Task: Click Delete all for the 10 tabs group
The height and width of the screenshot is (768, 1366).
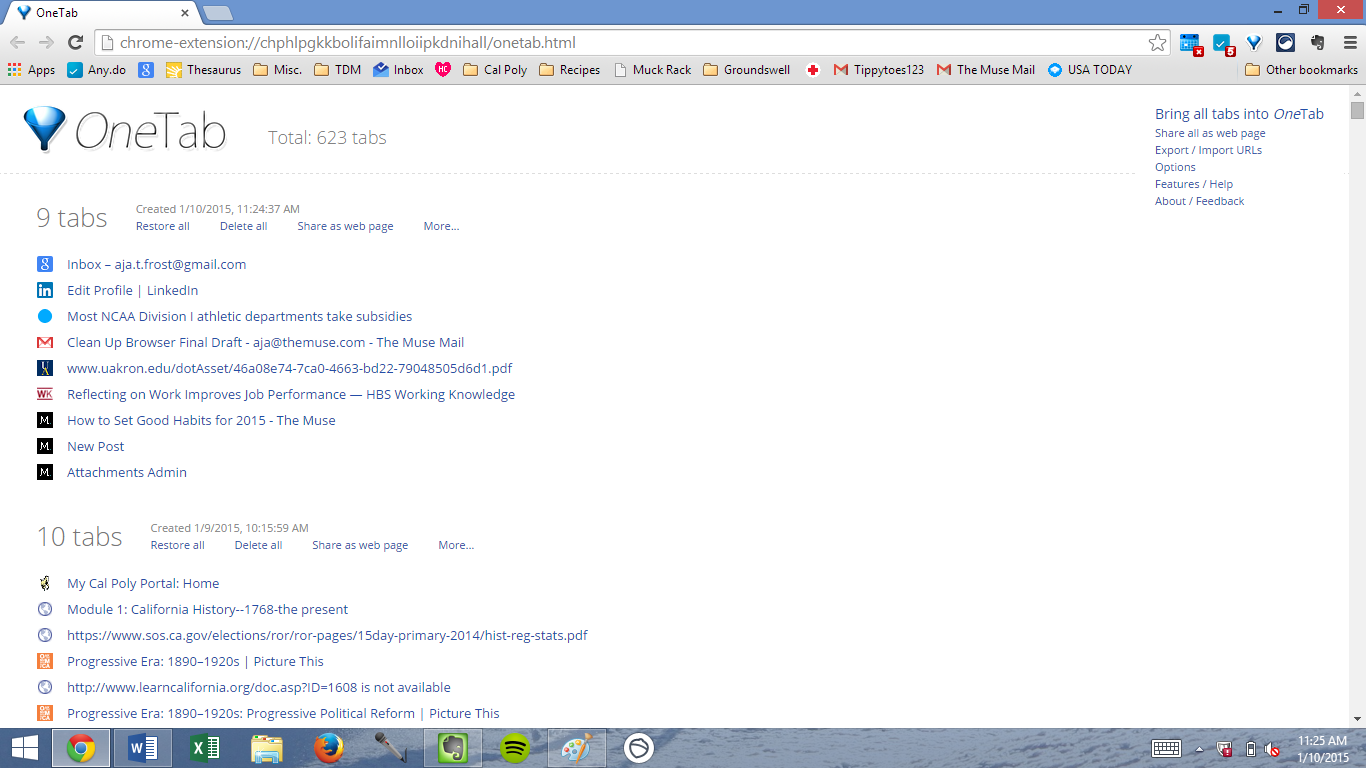Action: 258,545
